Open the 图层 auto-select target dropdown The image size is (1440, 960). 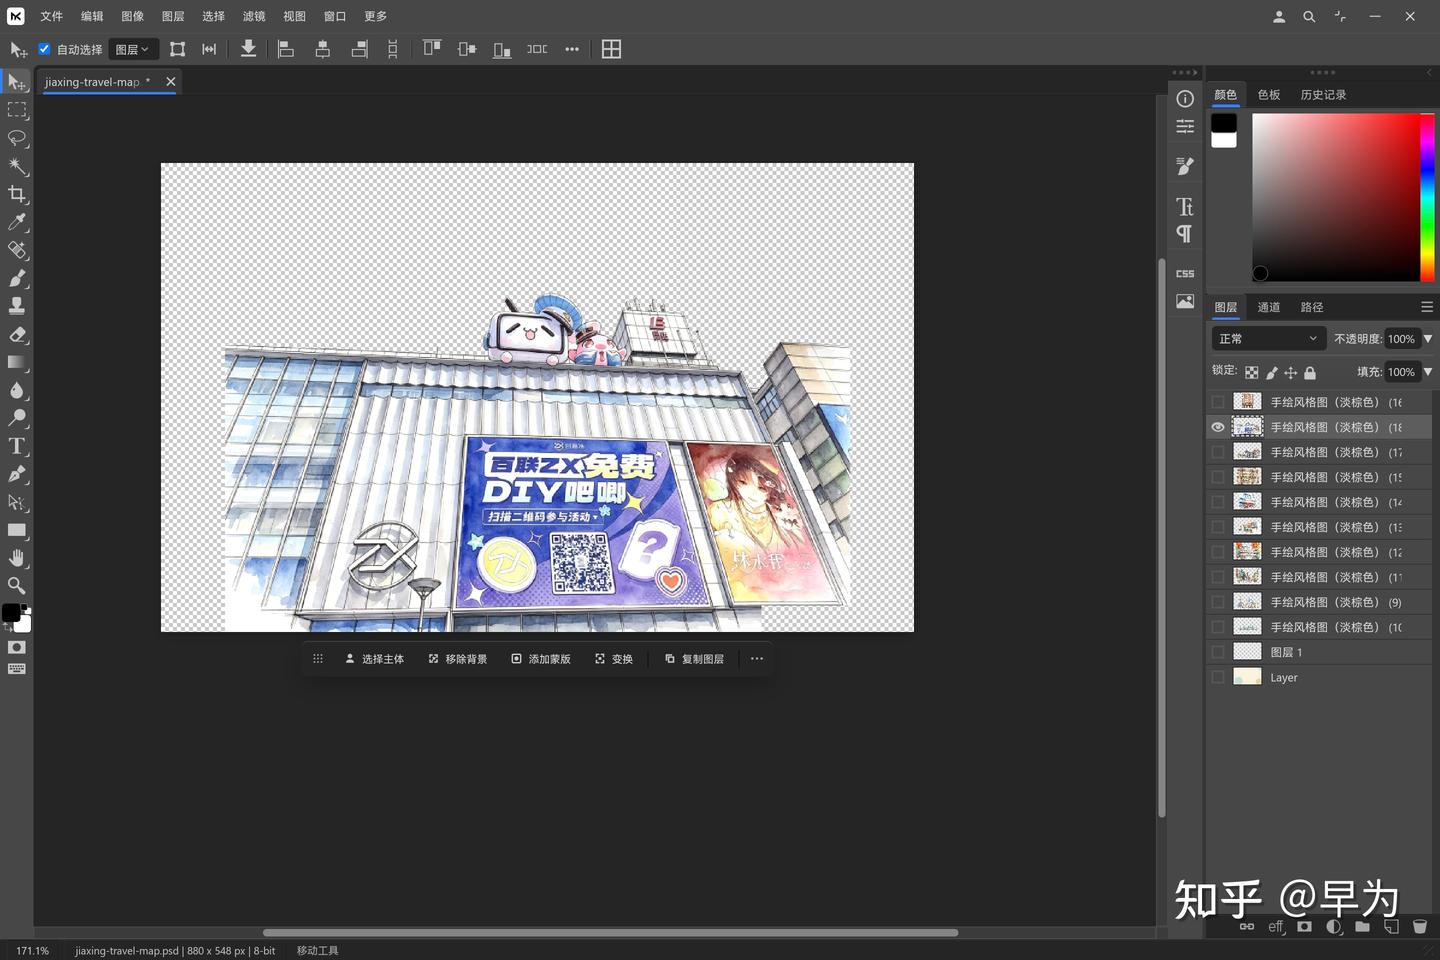point(133,49)
